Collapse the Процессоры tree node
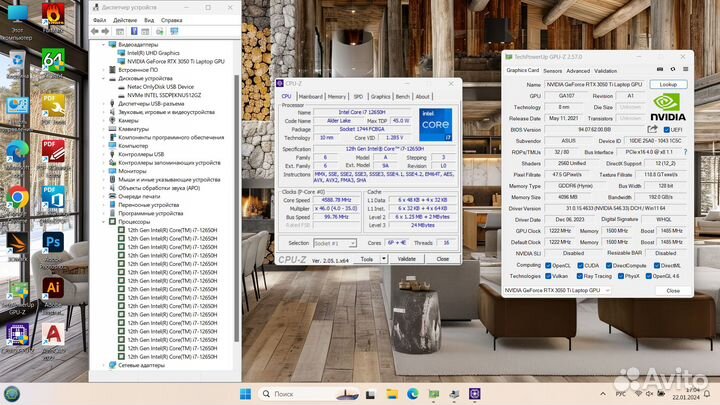This screenshot has width=720, height=405. [x=103, y=221]
